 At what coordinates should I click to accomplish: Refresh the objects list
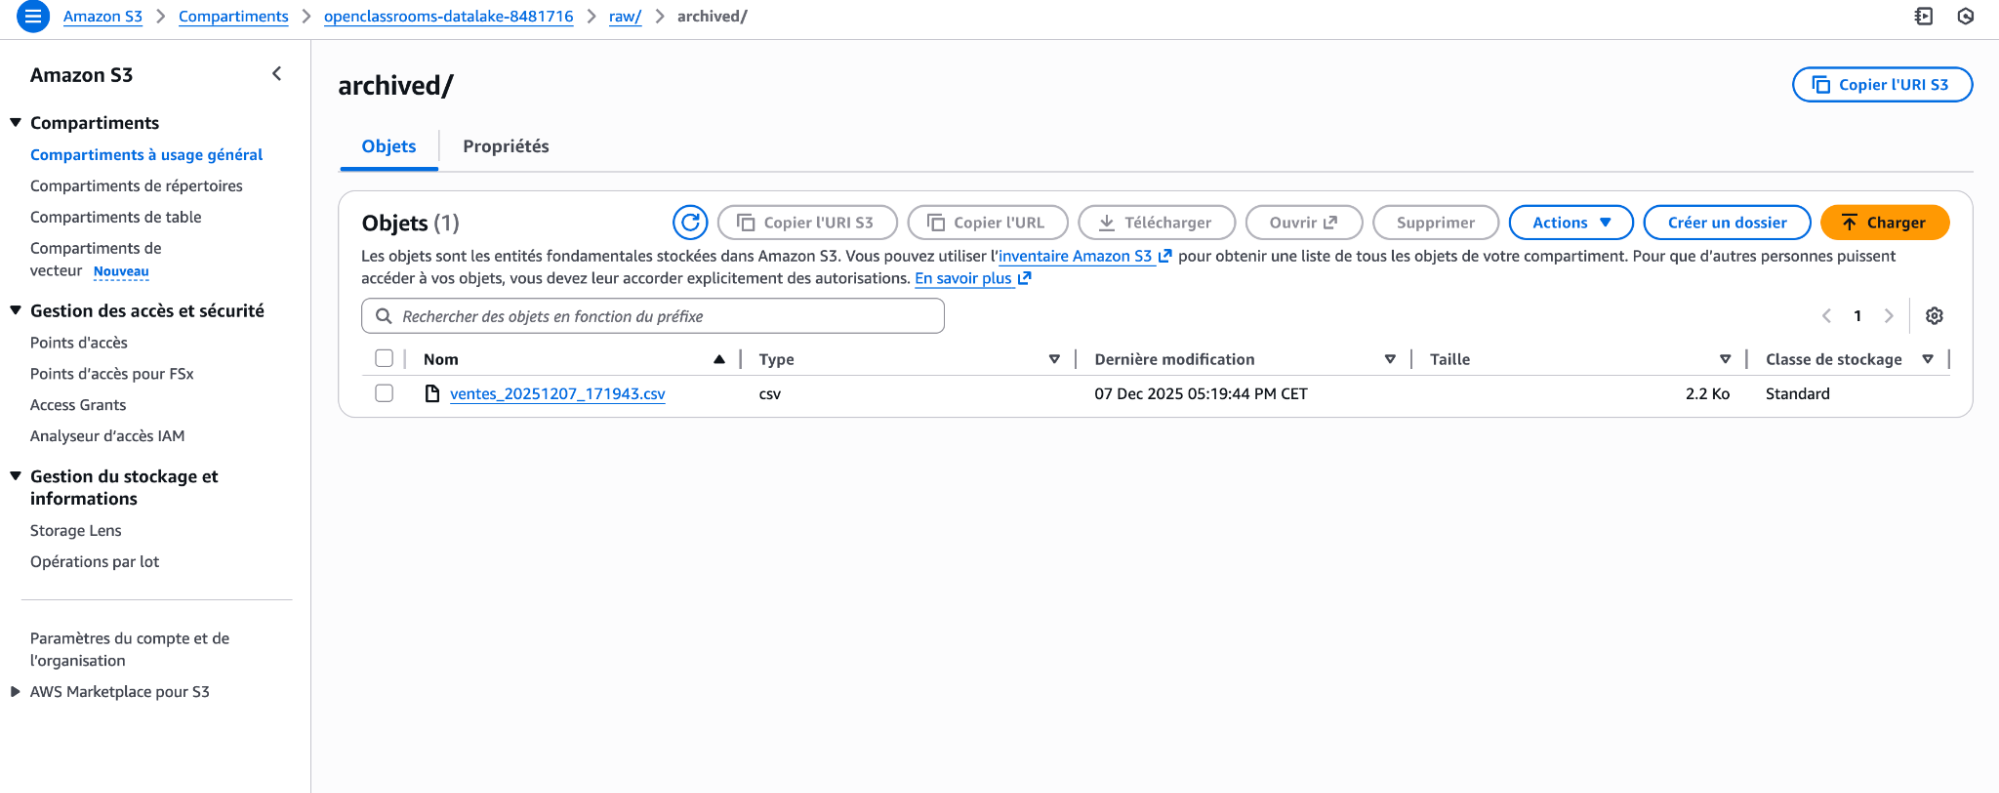690,222
